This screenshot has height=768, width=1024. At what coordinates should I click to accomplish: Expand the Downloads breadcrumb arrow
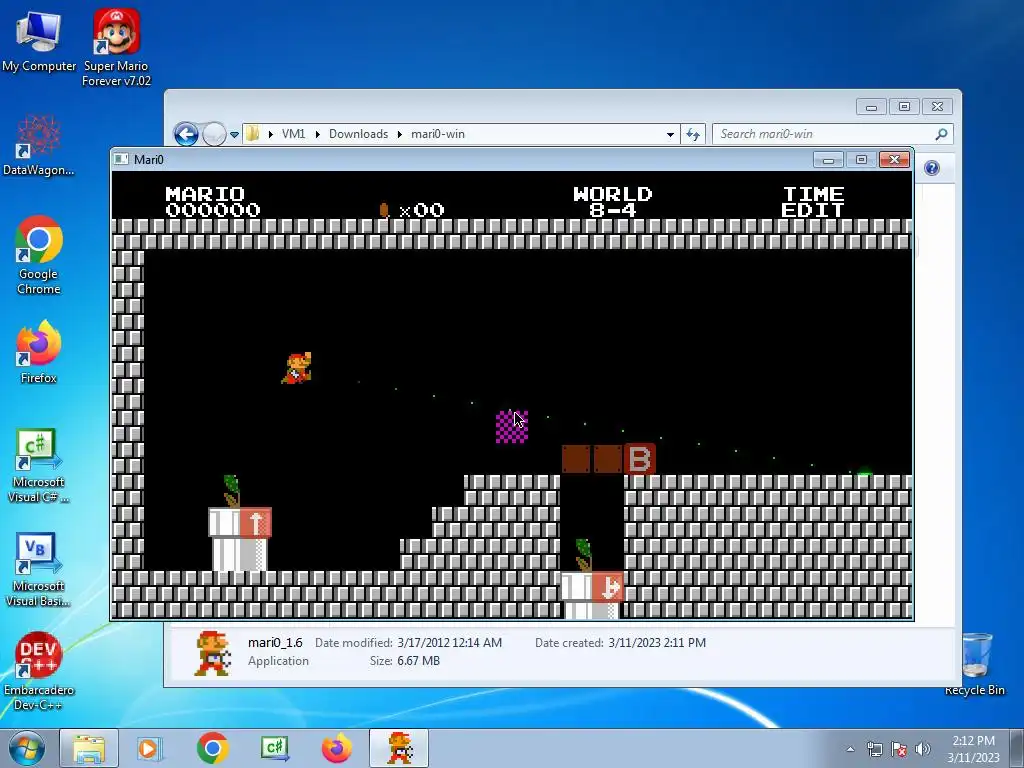click(x=400, y=135)
